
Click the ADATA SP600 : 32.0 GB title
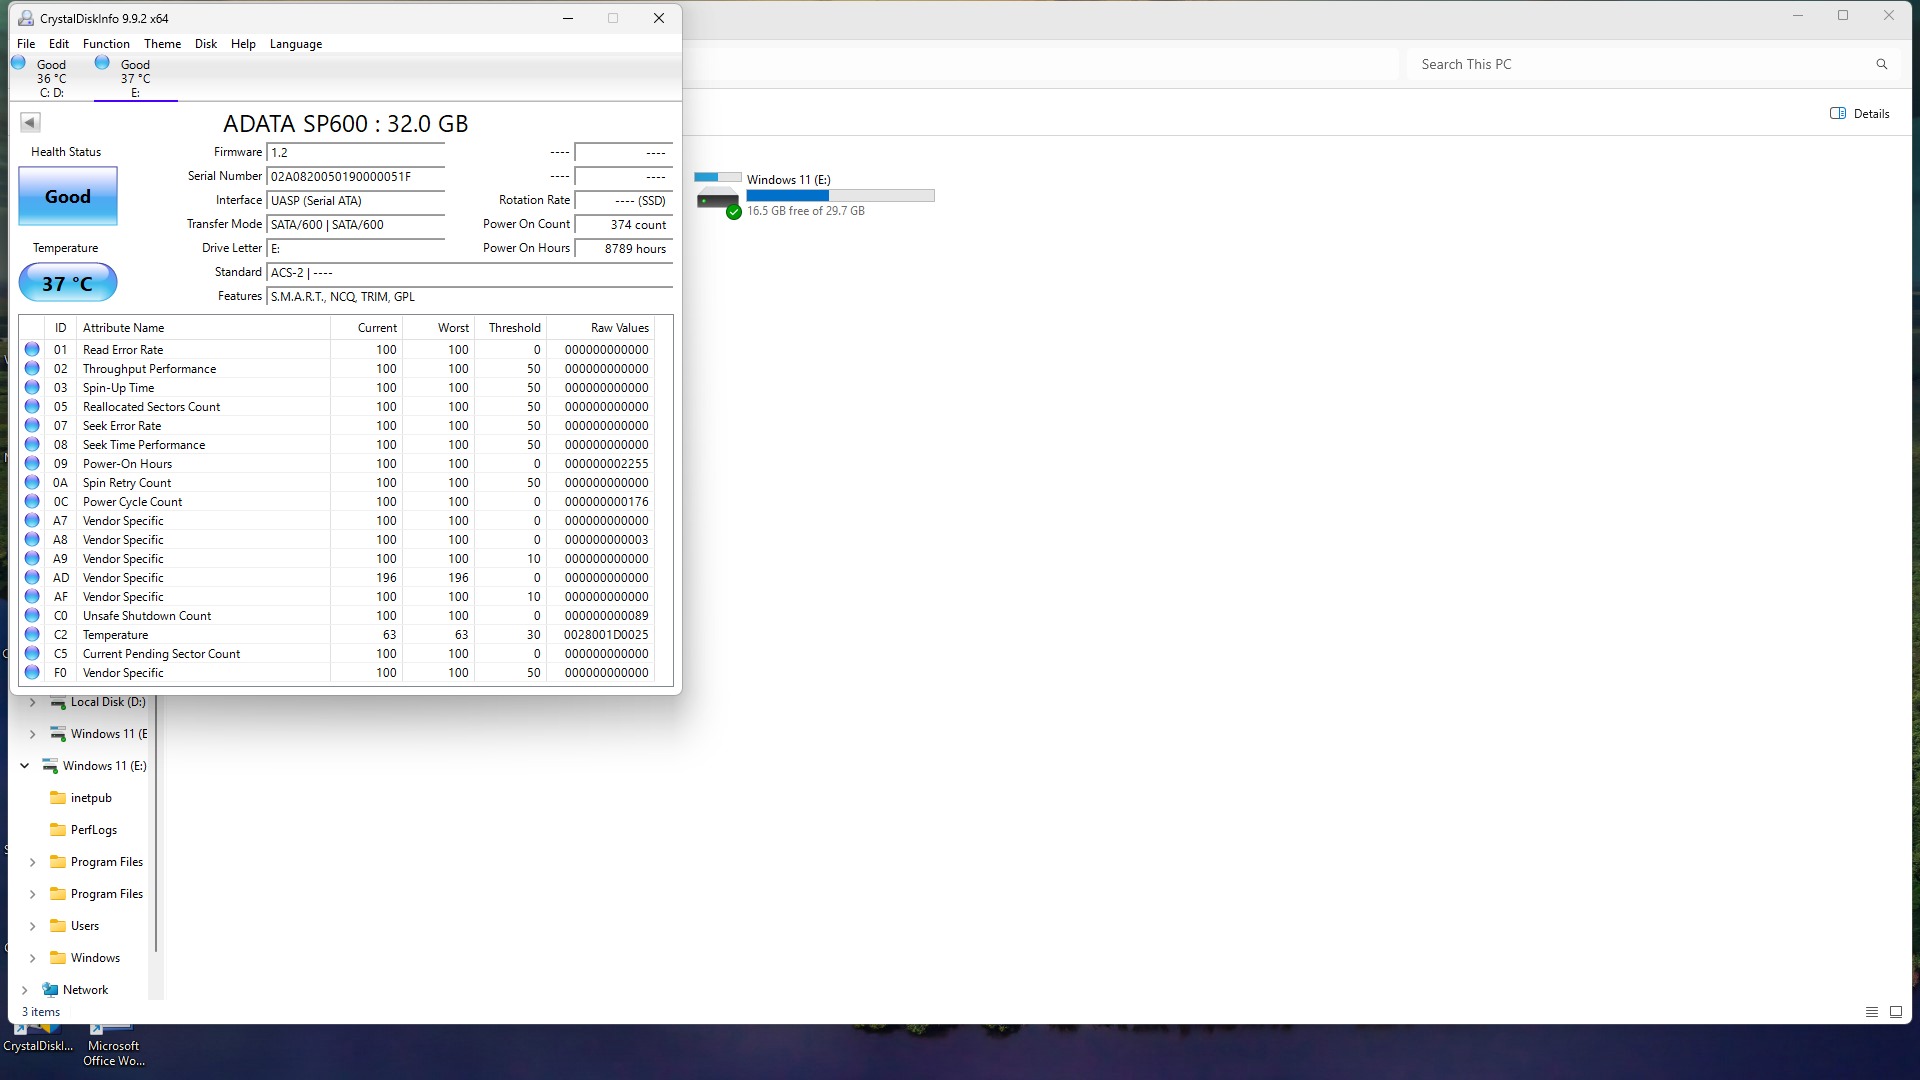pyautogui.click(x=345, y=124)
